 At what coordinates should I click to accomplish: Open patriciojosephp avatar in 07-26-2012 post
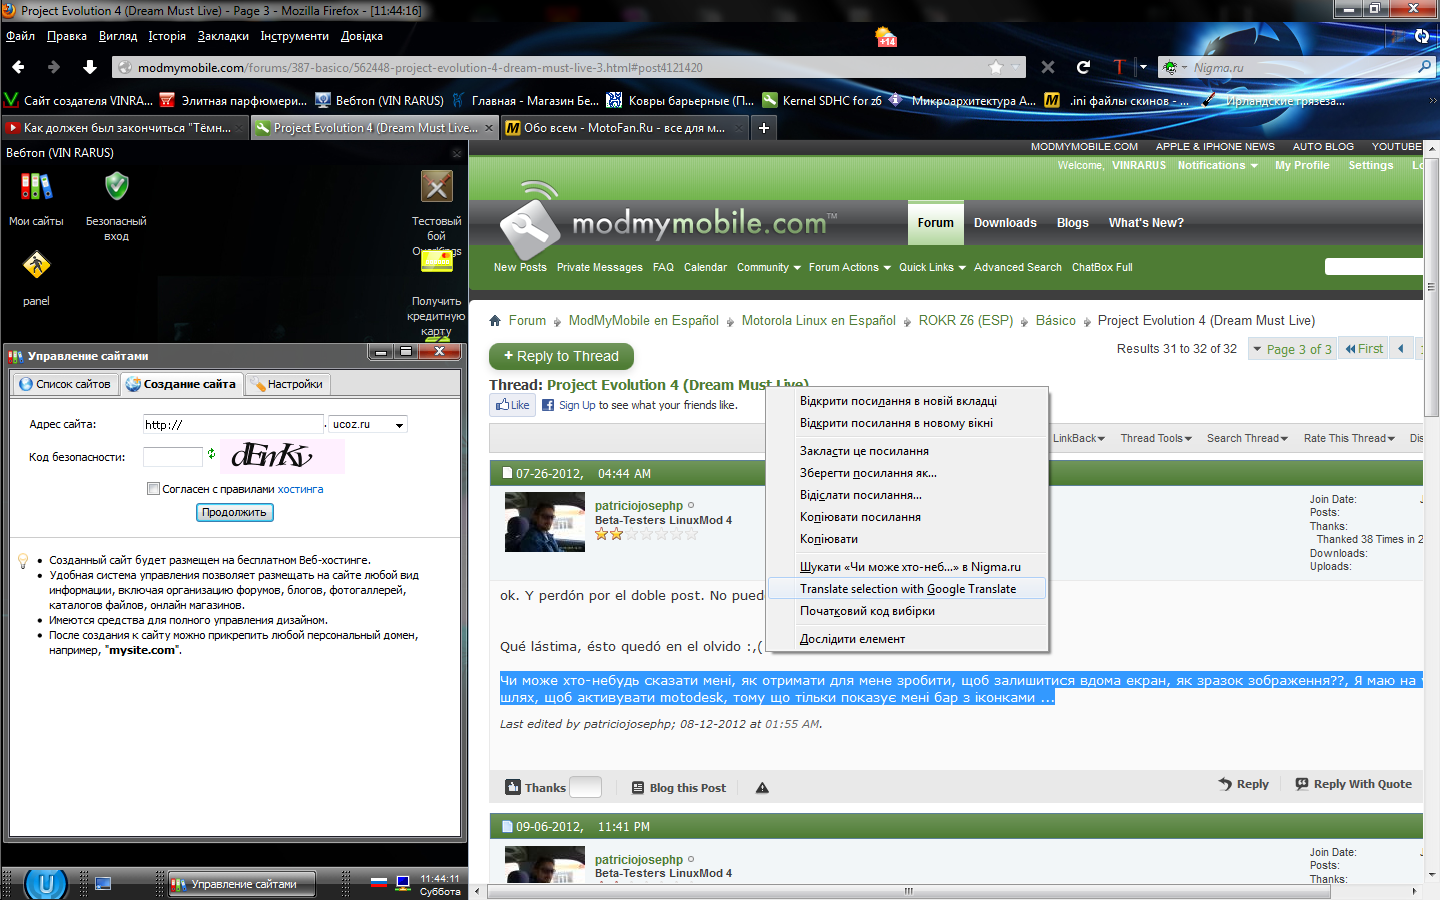click(x=545, y=522)
